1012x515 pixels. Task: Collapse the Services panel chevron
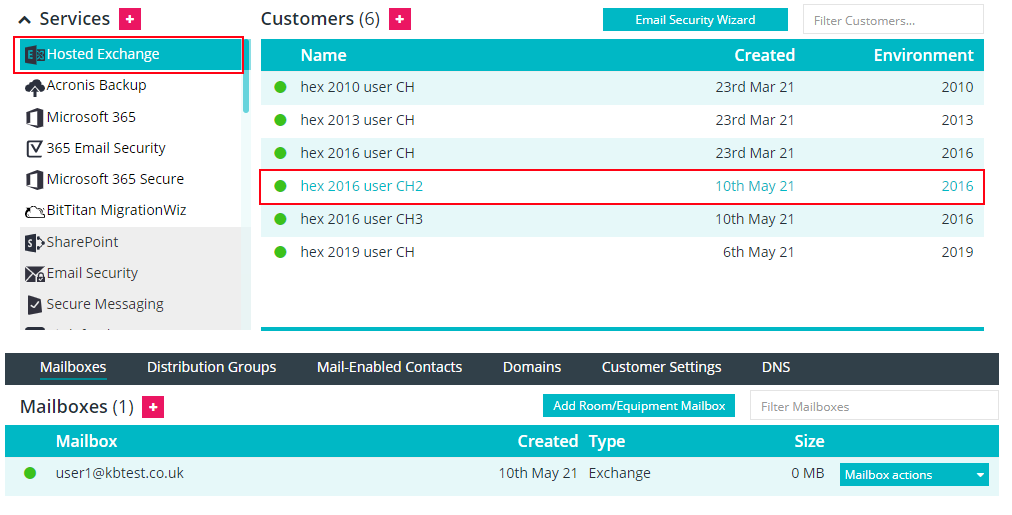click(x=25, y=20)
